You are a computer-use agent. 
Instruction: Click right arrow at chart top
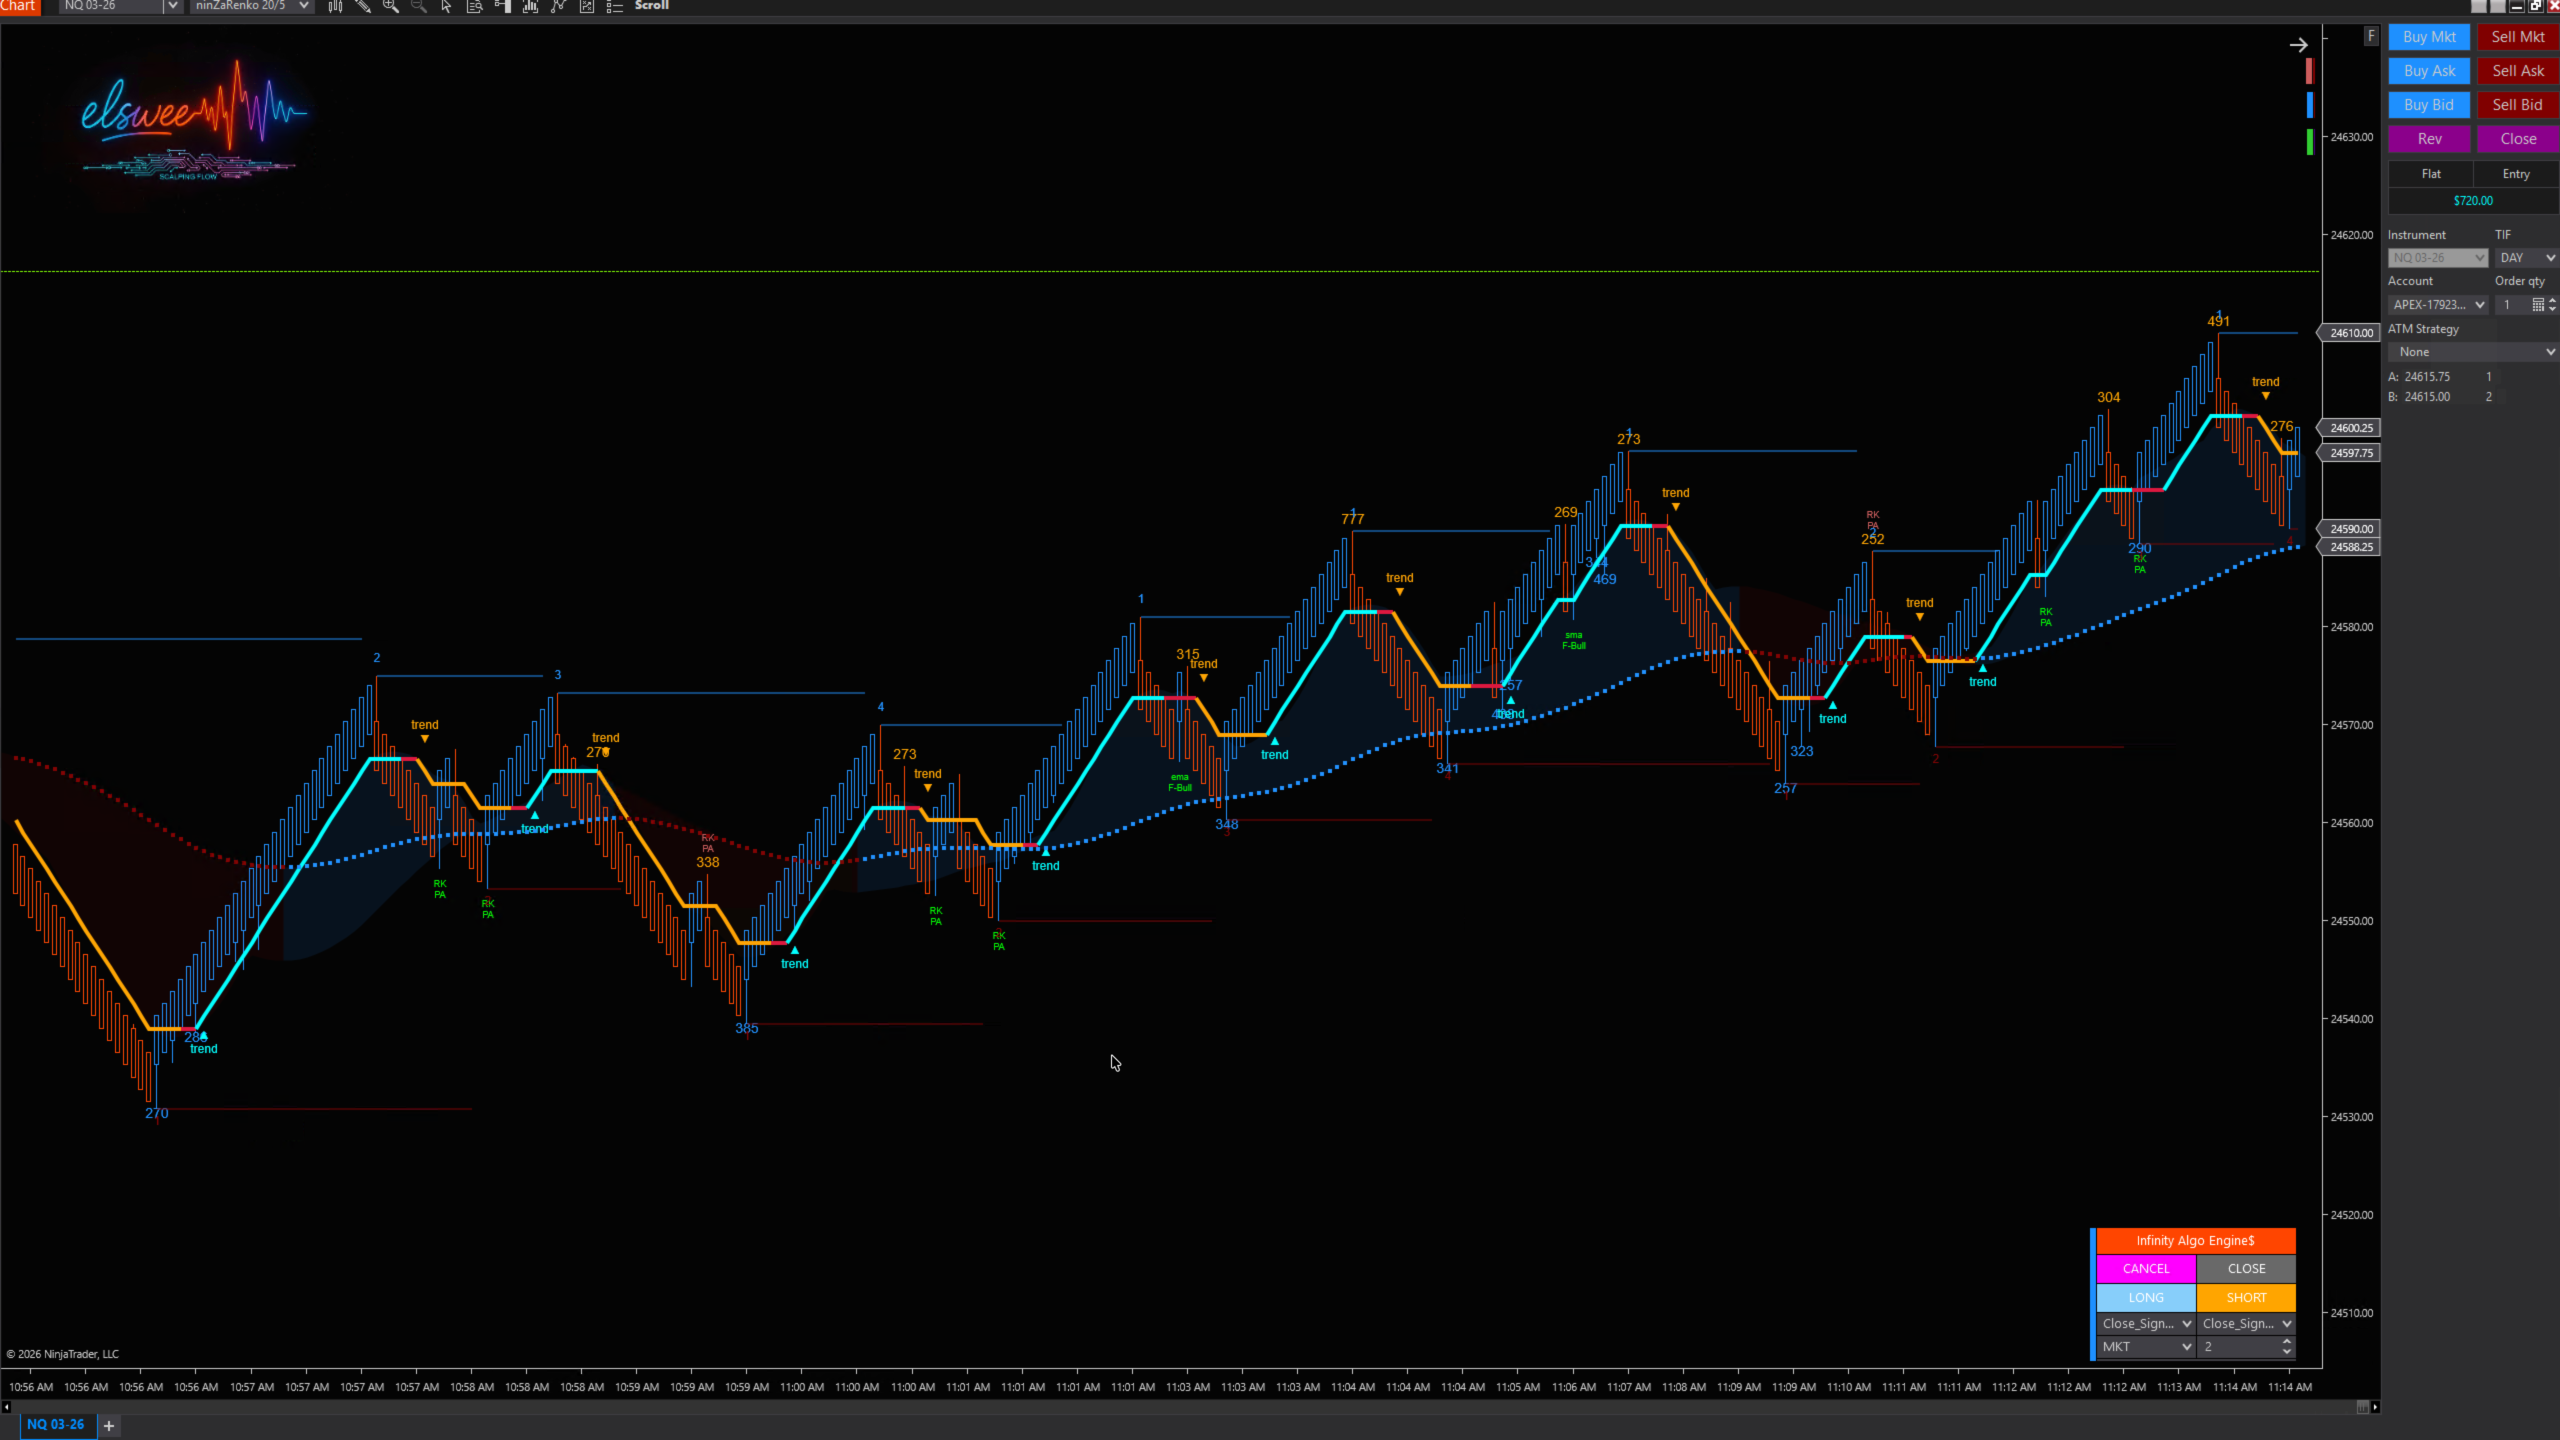tap(2298, 45)
